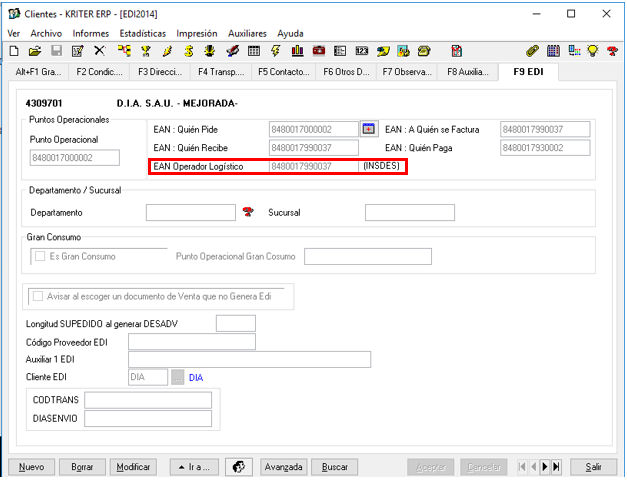The width and height of the screenshot is (627, 480).
Task: Click the Código Proveedor EDI field
Action: coord(192,342)
